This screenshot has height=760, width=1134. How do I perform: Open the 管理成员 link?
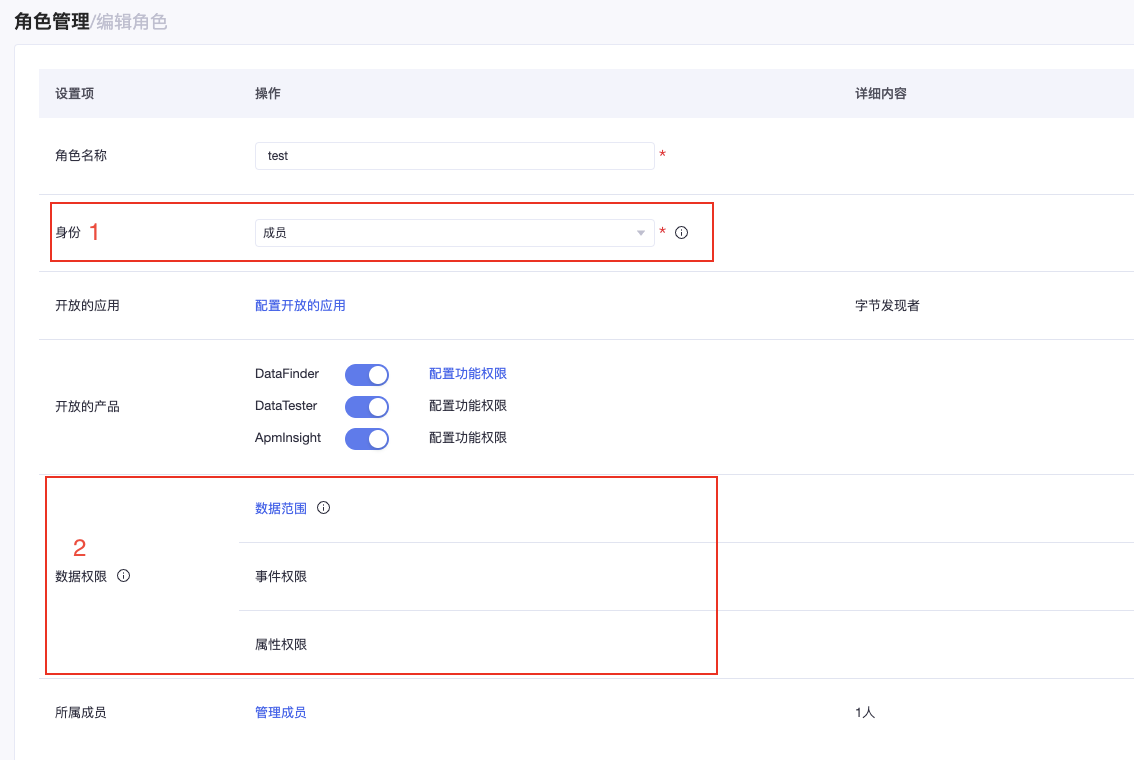click(281, 712)
